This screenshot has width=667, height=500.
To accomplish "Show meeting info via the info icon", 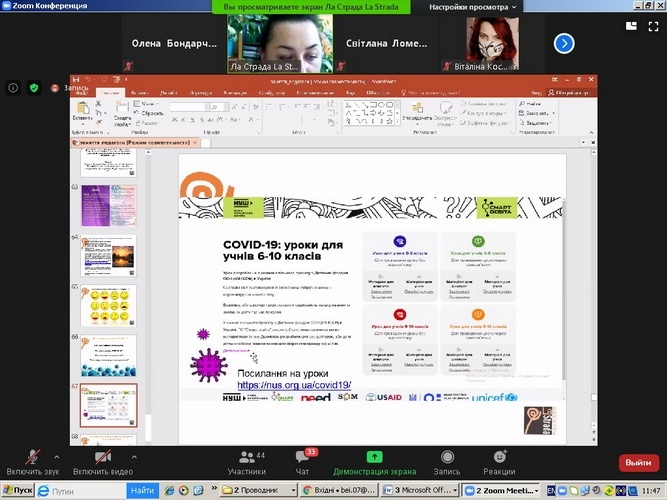I will tap(13, 88).
